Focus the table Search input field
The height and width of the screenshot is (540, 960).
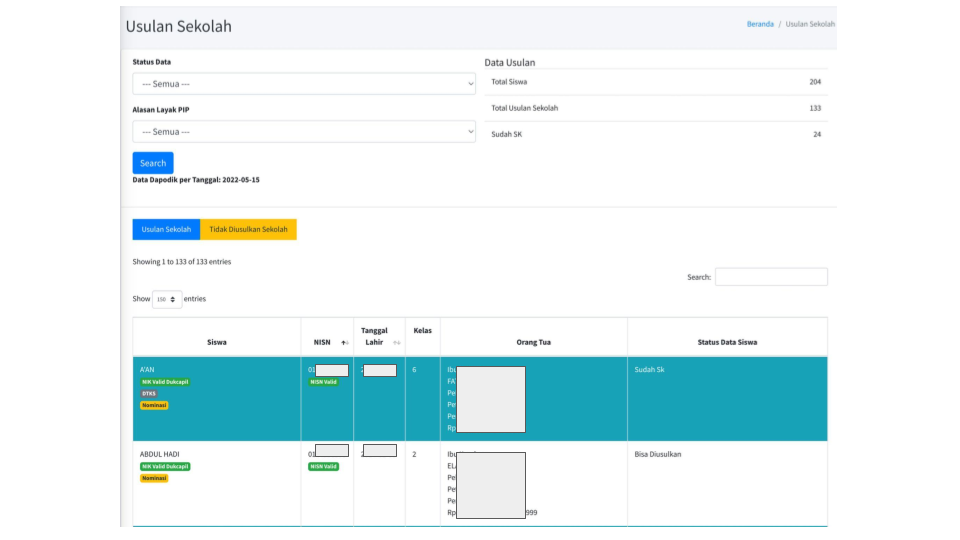tap(771, 277)
